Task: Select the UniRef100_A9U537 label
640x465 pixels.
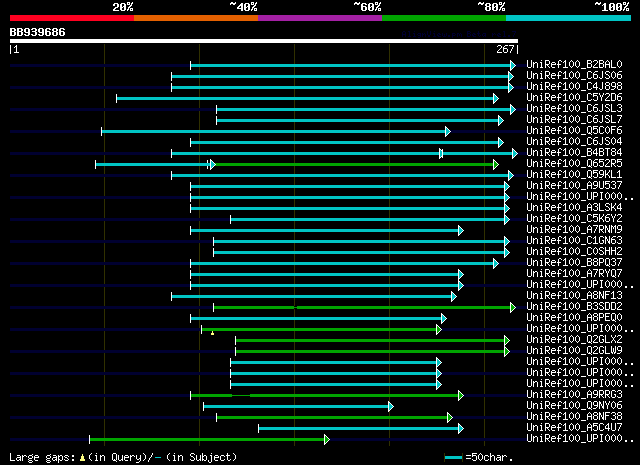Action: (574, 186)
